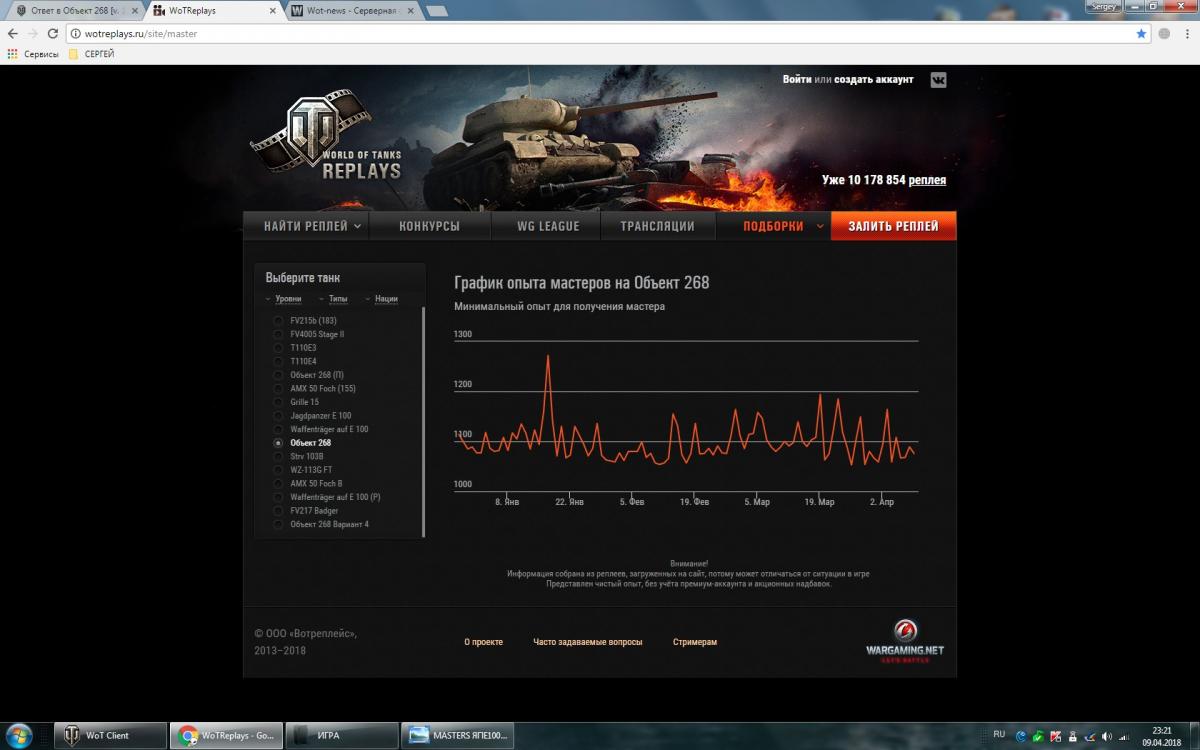
Task: Click the VK social network icon
Action: point(938,80)
